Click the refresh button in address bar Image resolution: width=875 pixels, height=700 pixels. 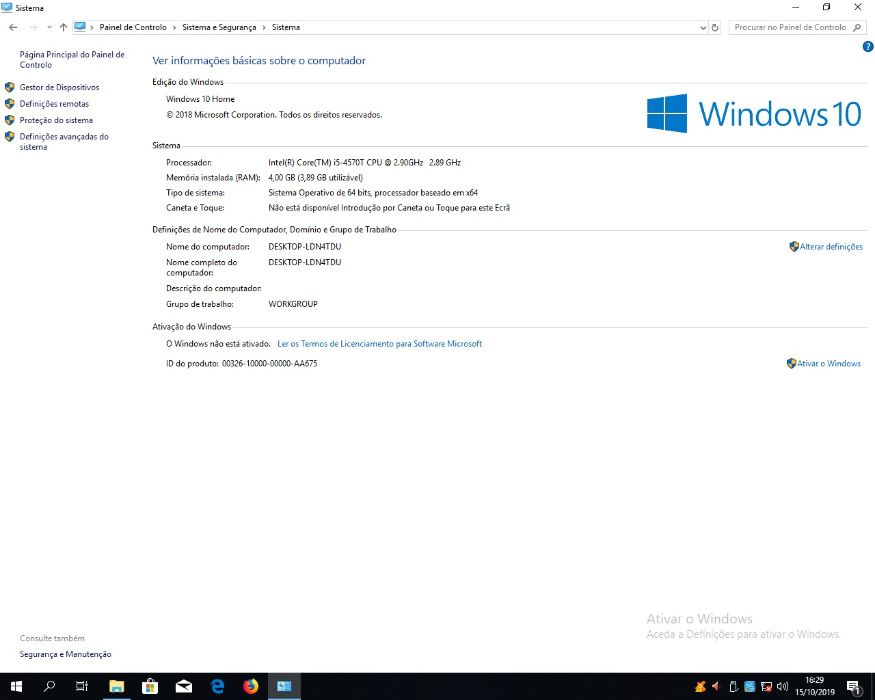(x=715, y=27)
